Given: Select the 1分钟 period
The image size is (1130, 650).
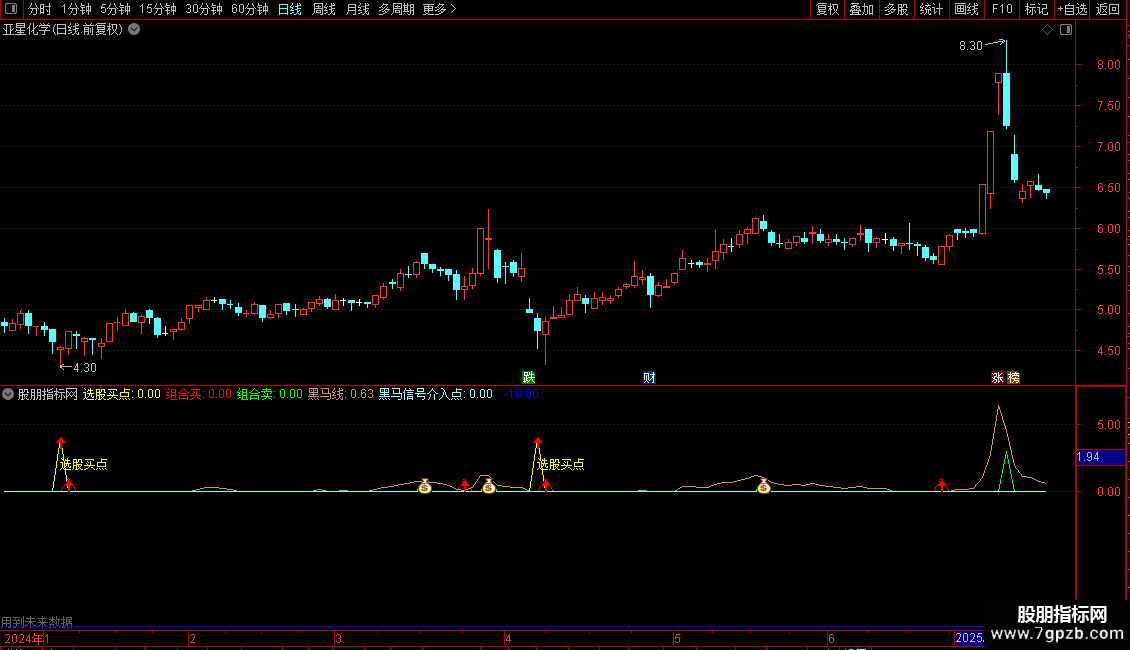Looking at the screenshot, I should pos(76,9).
